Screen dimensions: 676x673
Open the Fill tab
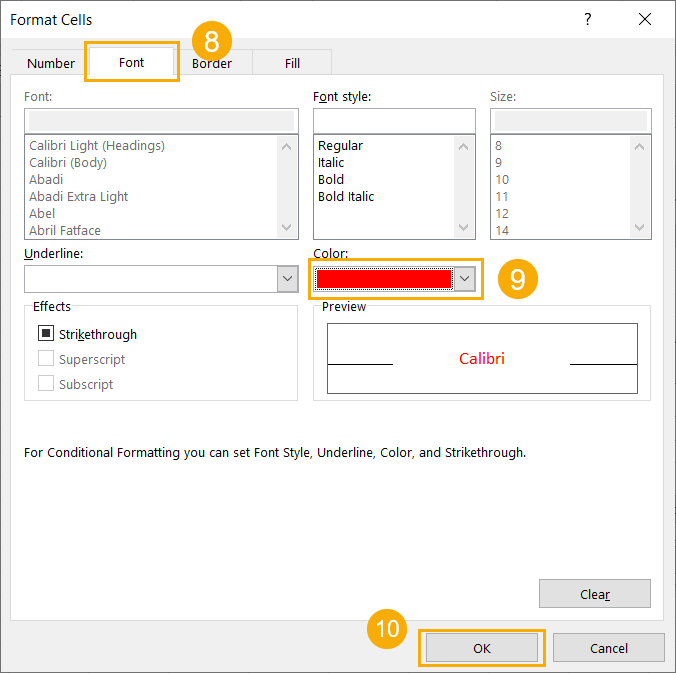(292, 63)
